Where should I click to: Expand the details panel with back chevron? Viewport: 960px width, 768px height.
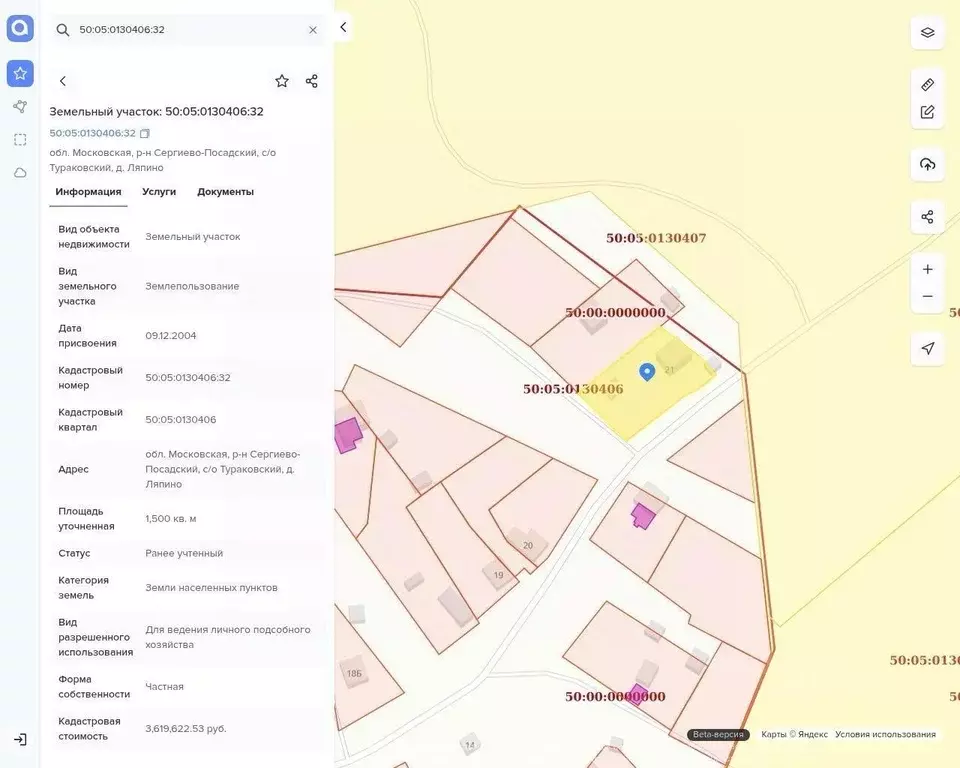(x=63, y=81)
